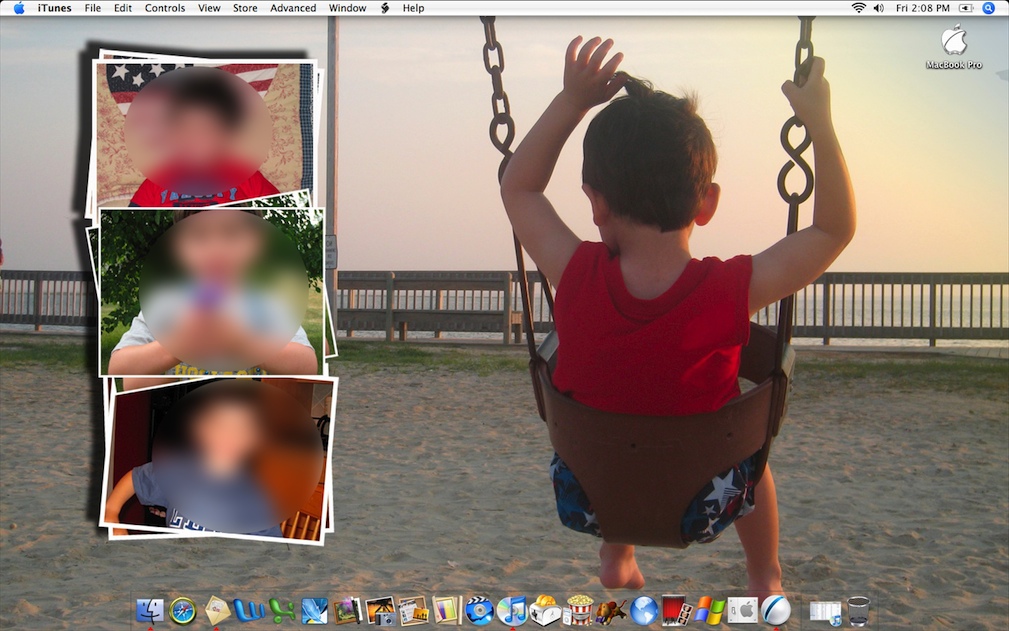Open the blue feather quill app
The width and height of the screenshot is (1009, 631).
(x=314, y=610)
